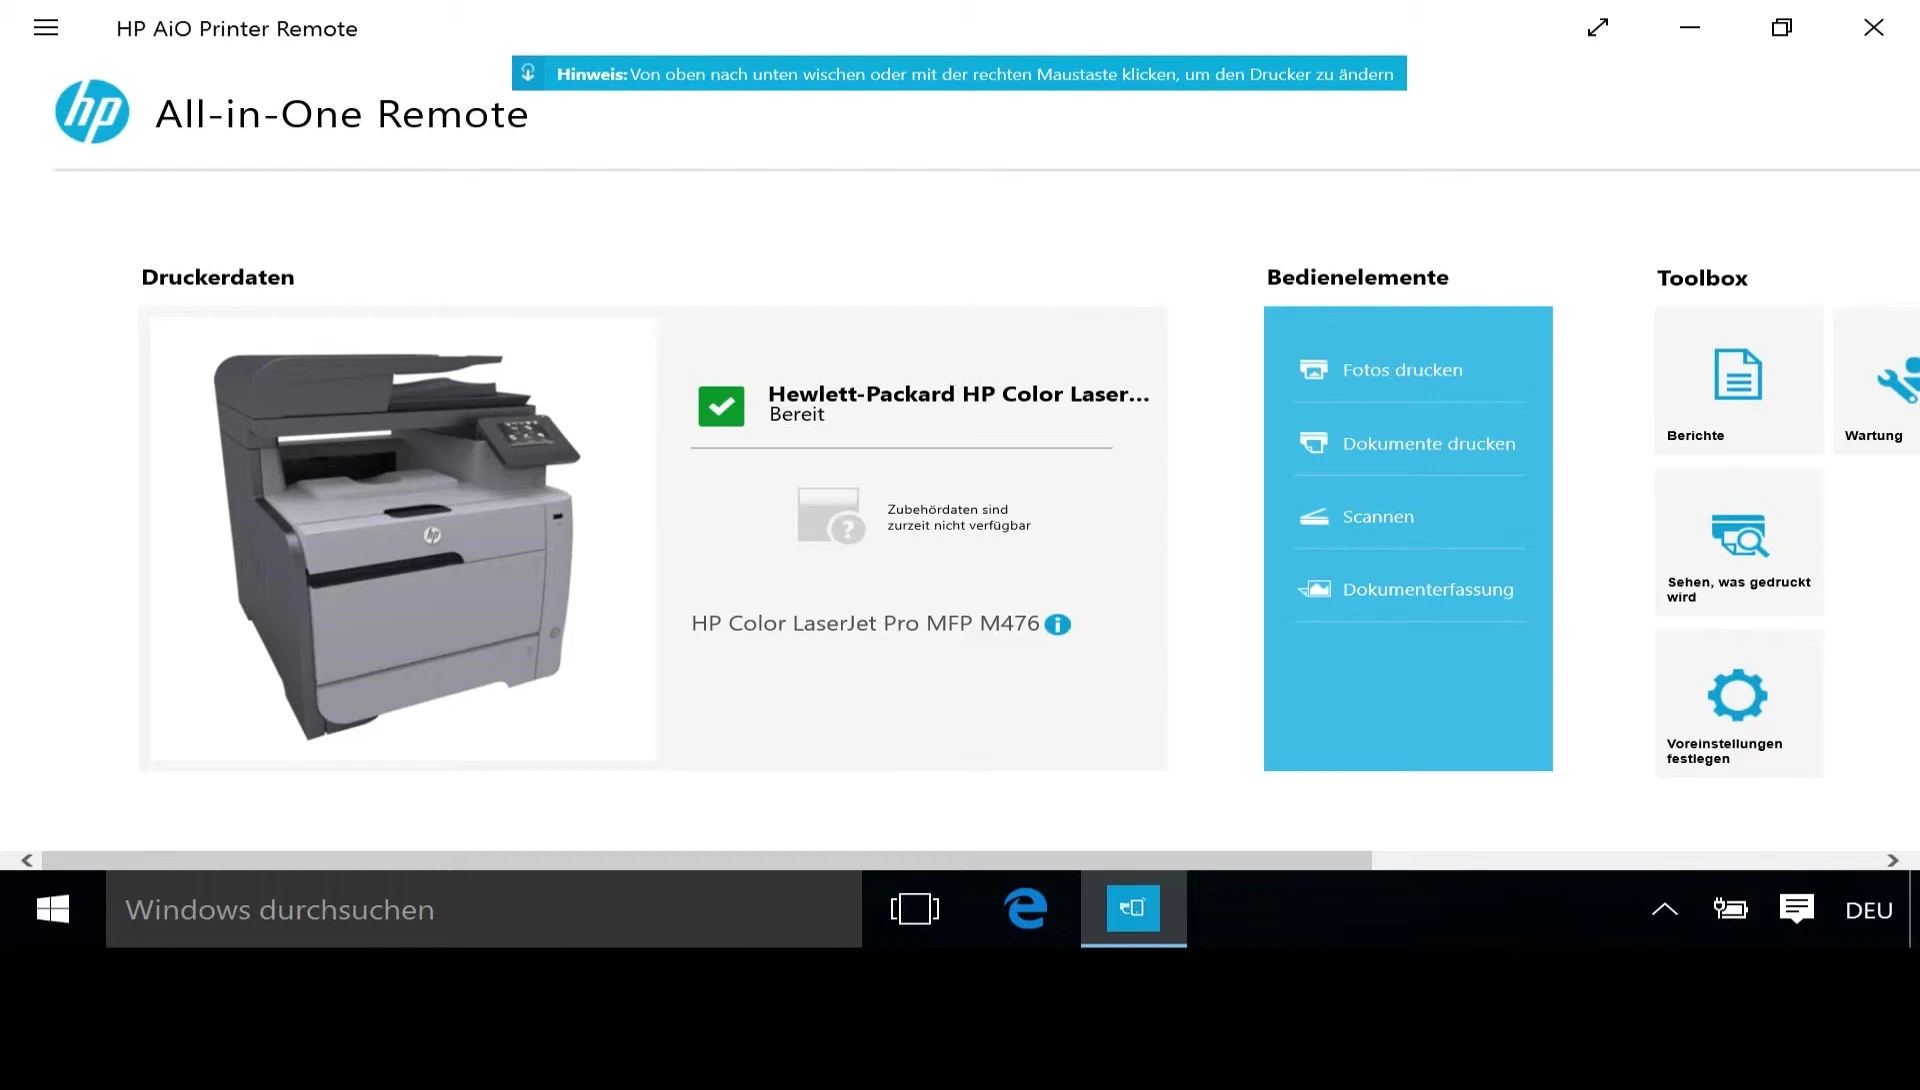Click the DEU language indicator

click(x=1869, y=910)
